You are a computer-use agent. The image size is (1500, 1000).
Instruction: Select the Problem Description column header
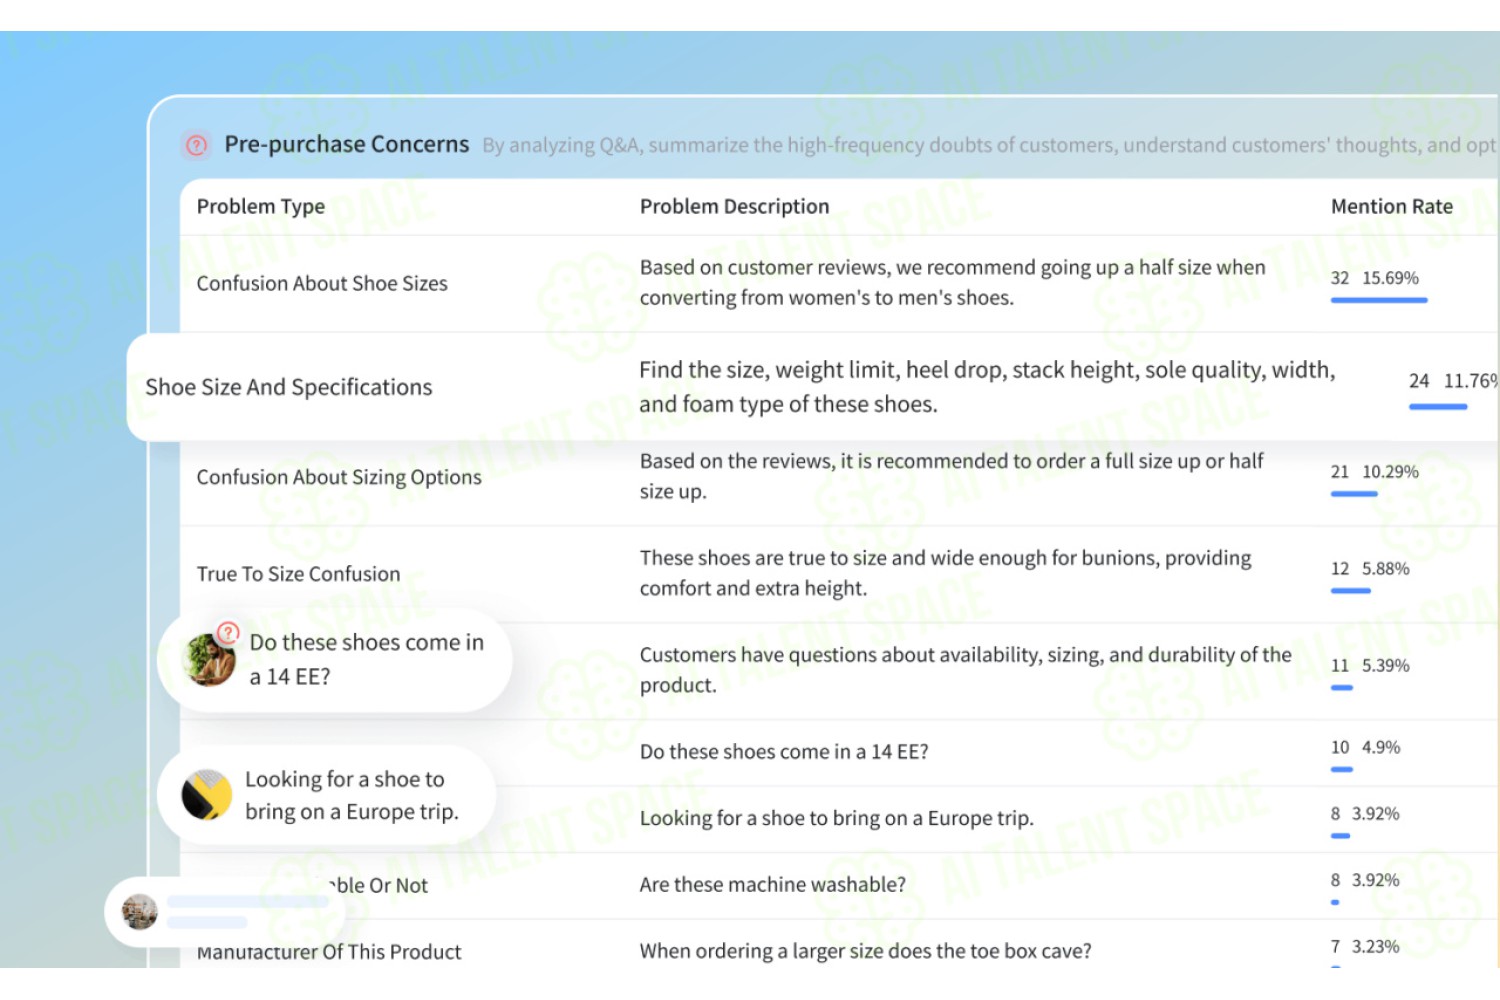(735, 207)
